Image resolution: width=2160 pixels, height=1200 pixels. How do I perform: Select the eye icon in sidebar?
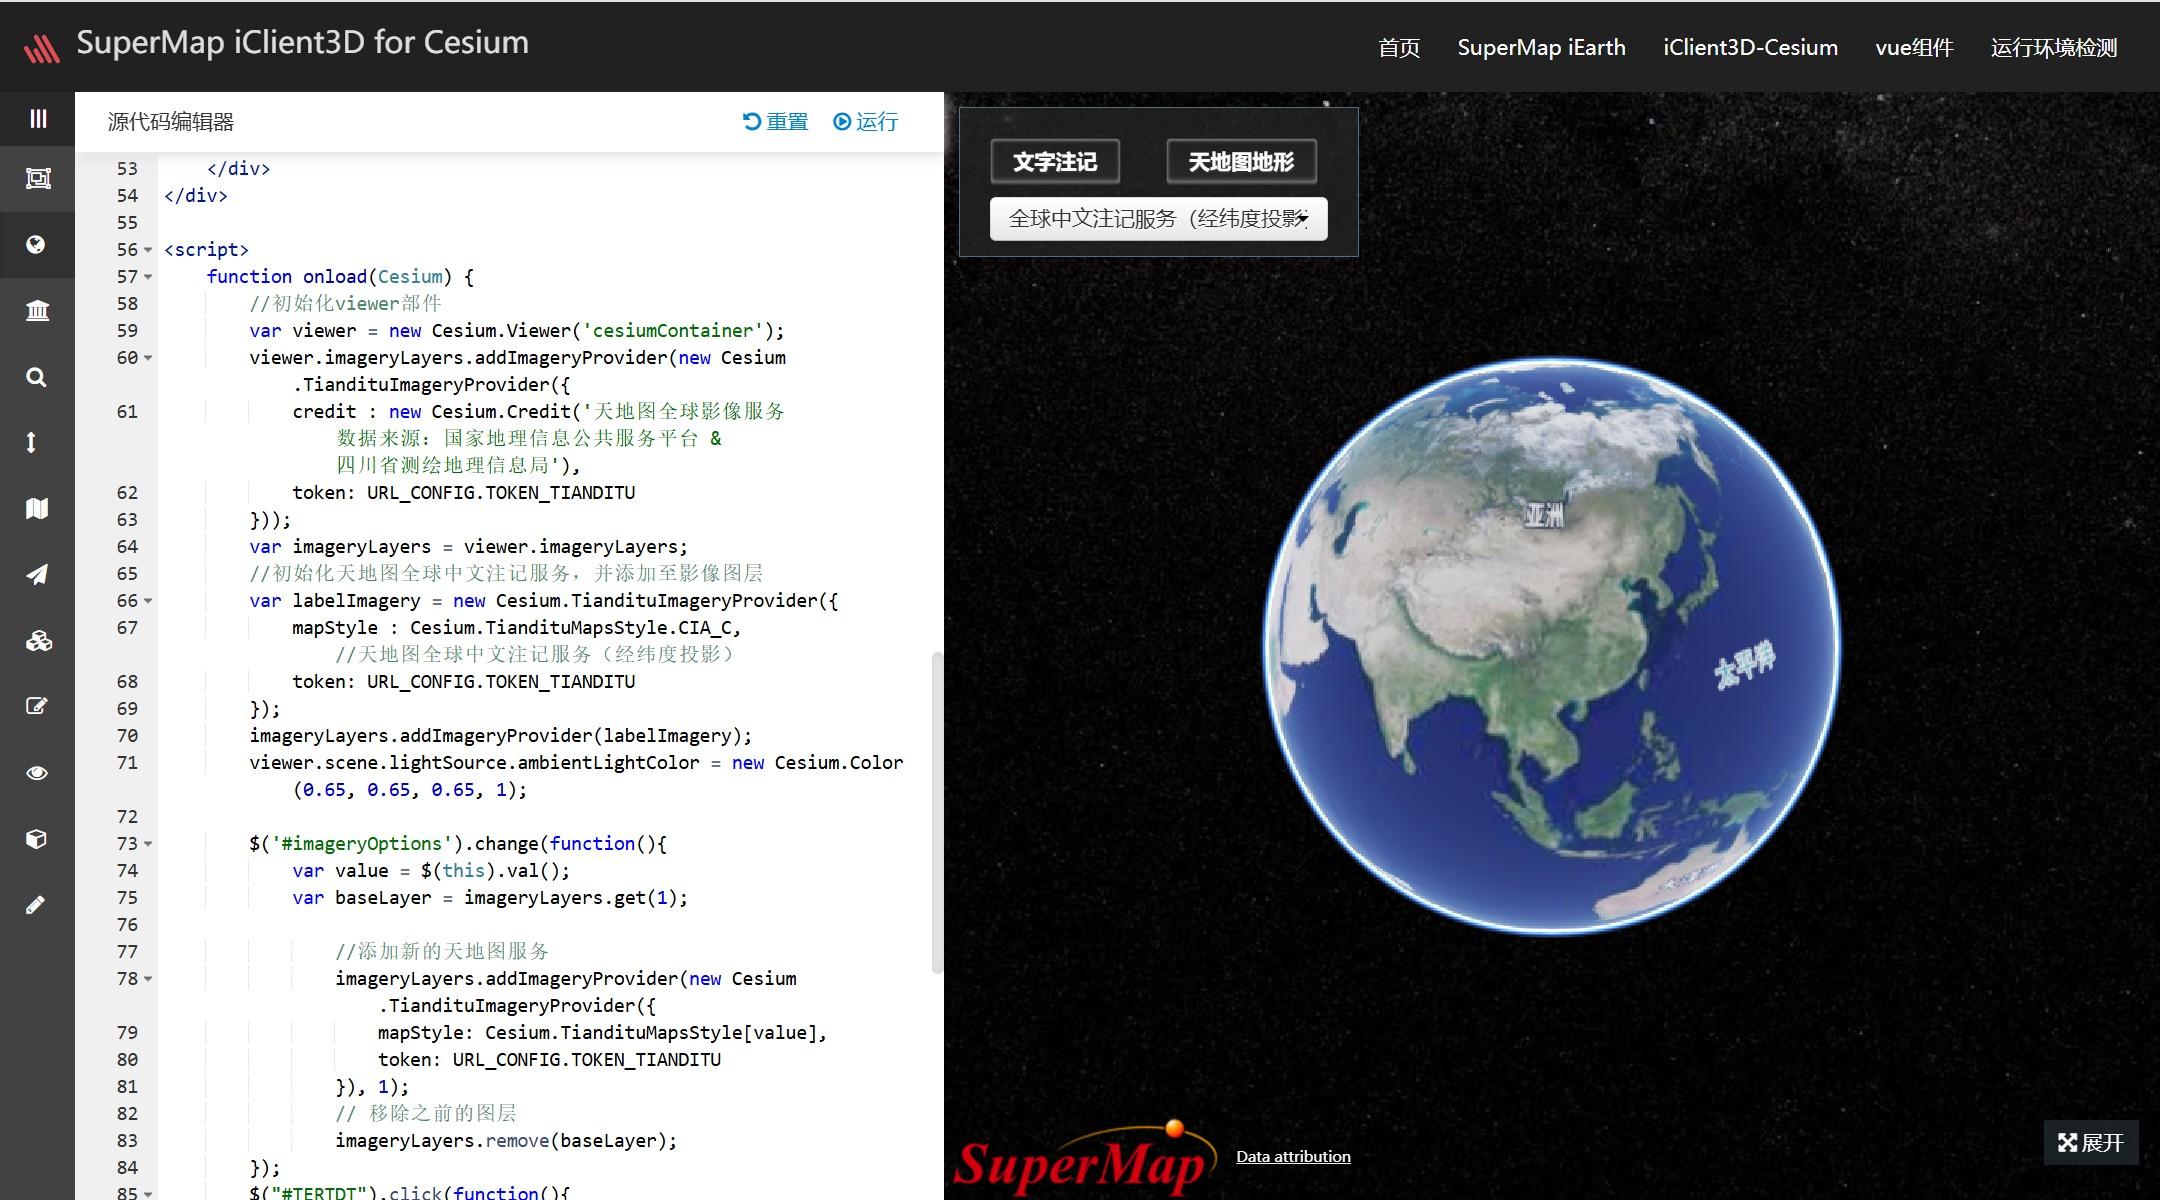pos(37,773)
